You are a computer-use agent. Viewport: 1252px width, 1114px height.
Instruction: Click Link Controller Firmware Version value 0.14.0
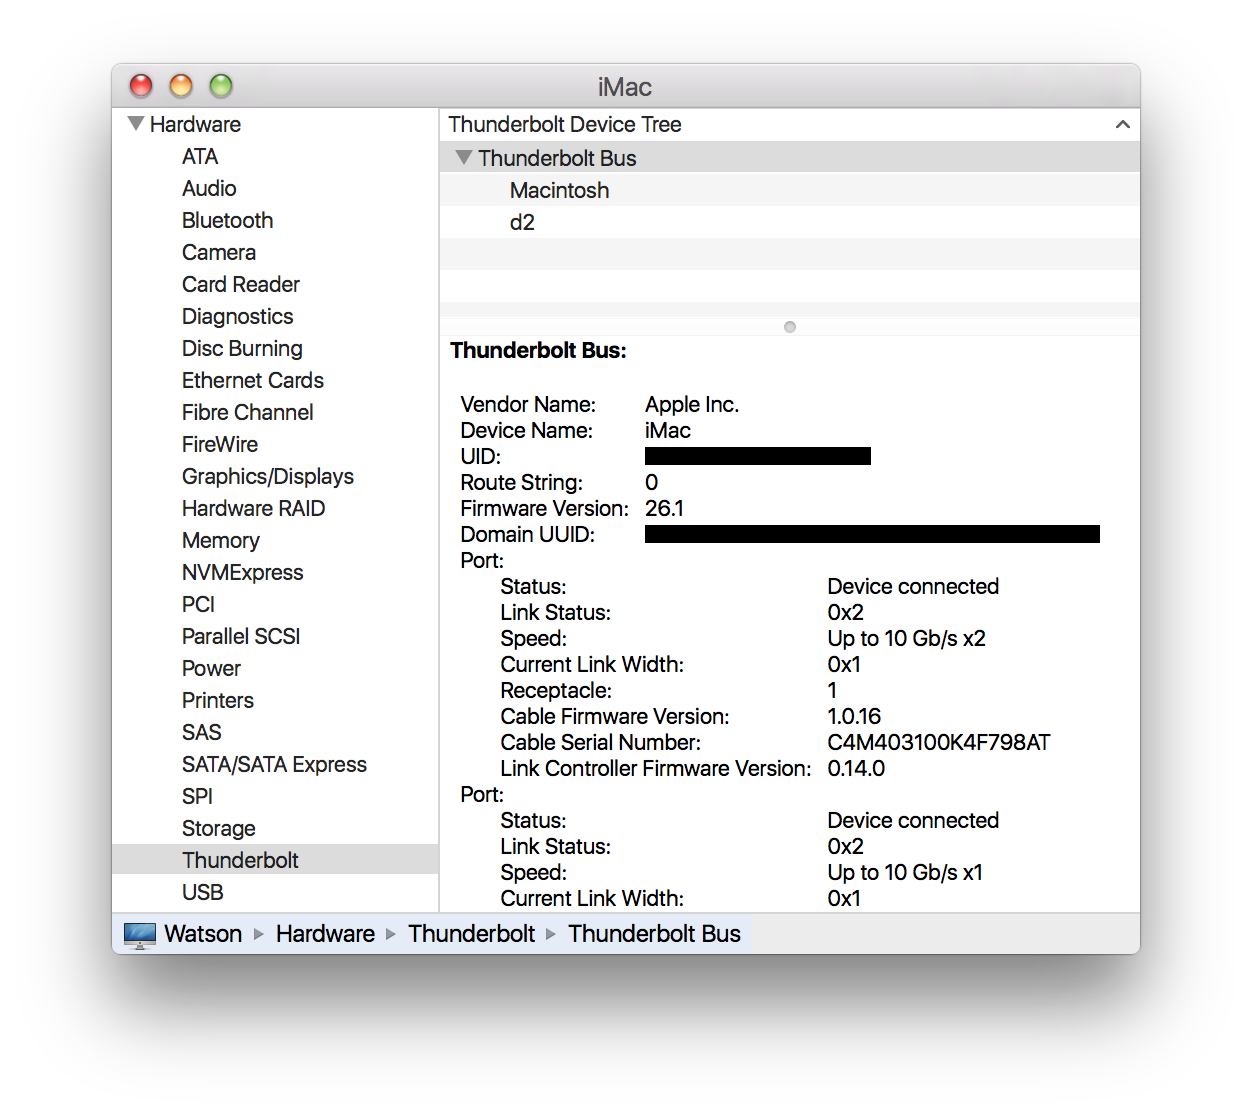[856, 768]
